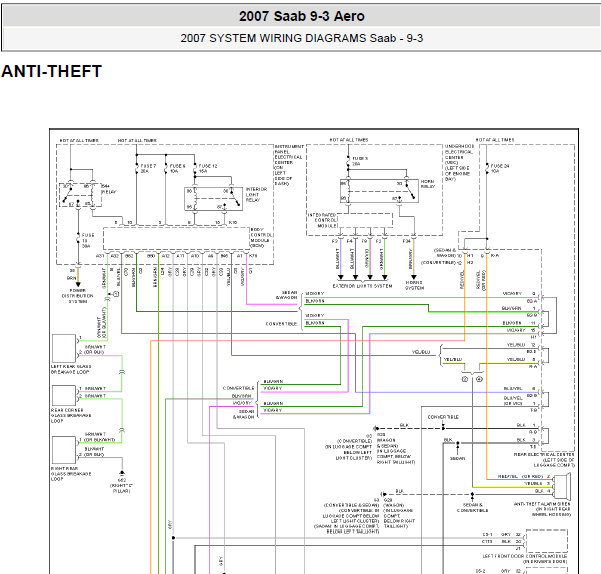The width and height of the screenshot is (601, 574).
Task: Click the '2007 Saab 9-3 Aero' title
Action: (x=302, y=16)
